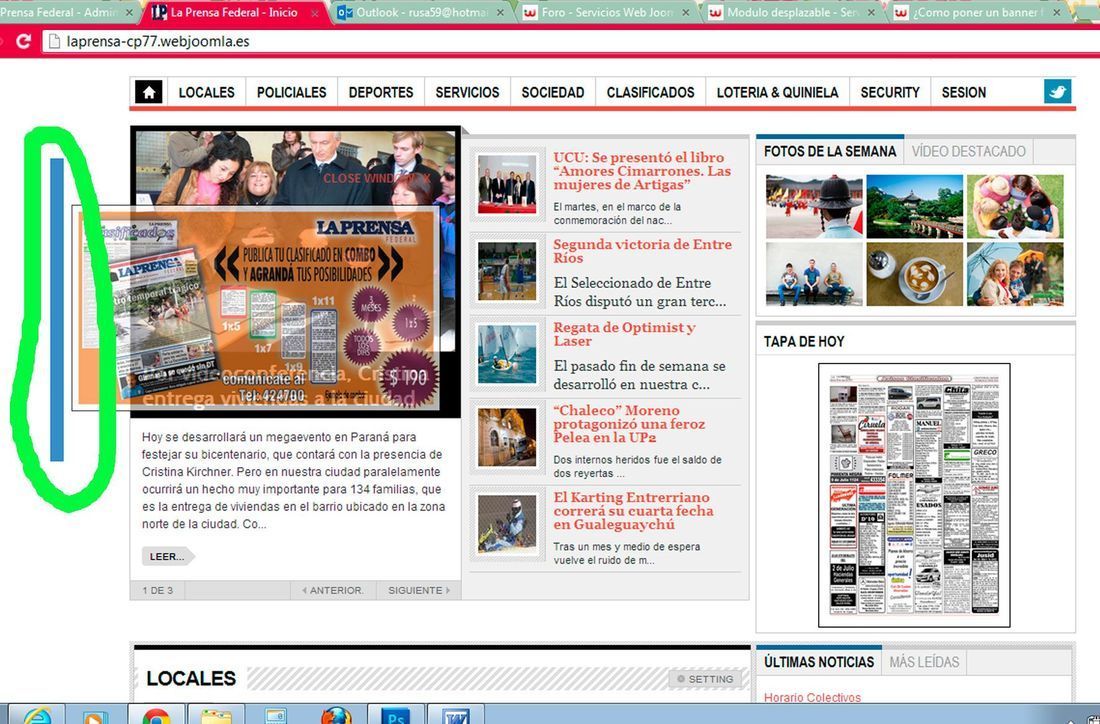
Task: Open the LOCALES menu
Action: pos(206,93)
